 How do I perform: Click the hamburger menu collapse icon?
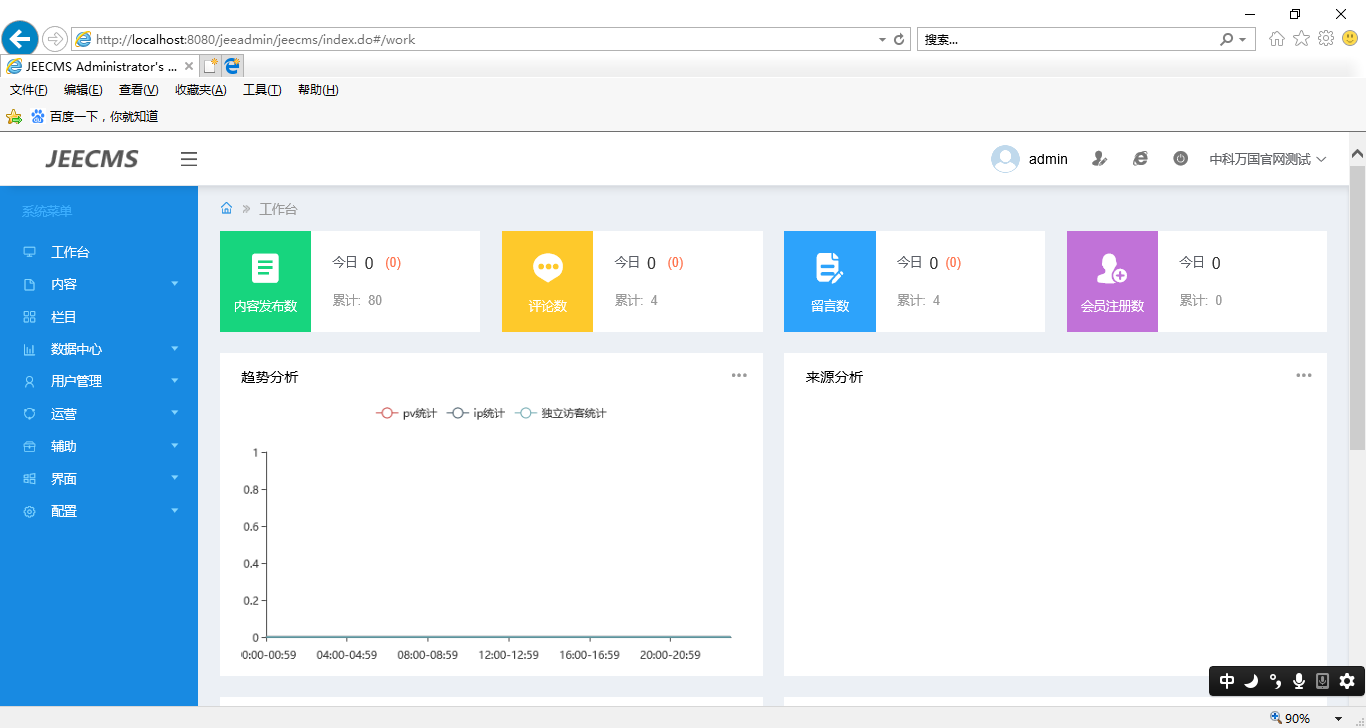click(x=189, y=159)
